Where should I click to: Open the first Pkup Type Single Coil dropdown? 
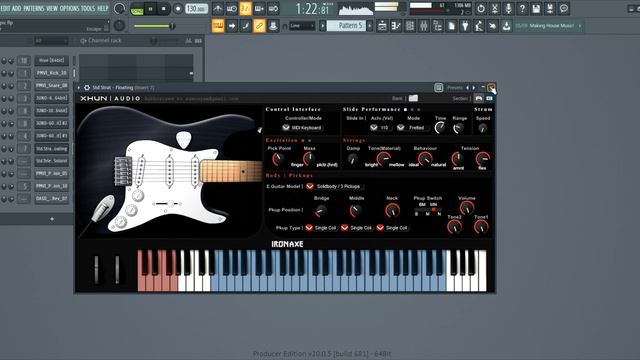point(321,228)
